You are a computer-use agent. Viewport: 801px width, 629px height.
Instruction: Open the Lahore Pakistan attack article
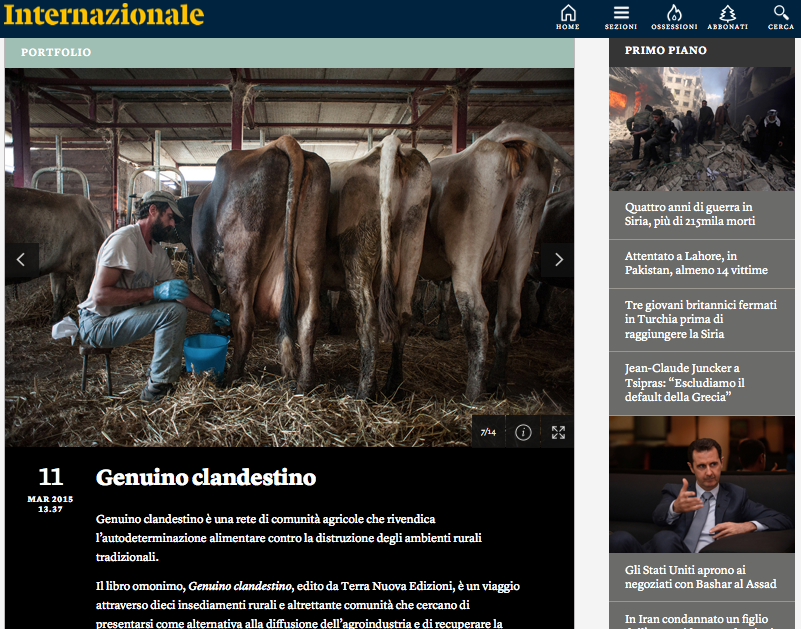coord(696,263)
